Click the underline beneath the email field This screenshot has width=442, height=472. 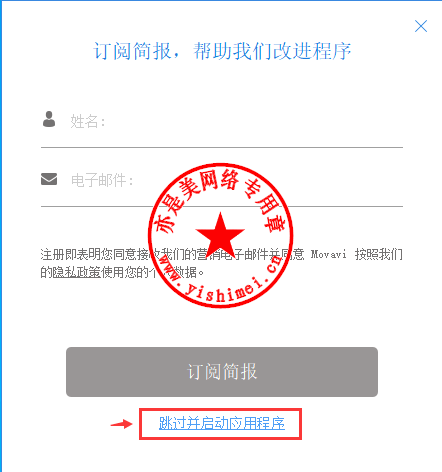[222, 206]
